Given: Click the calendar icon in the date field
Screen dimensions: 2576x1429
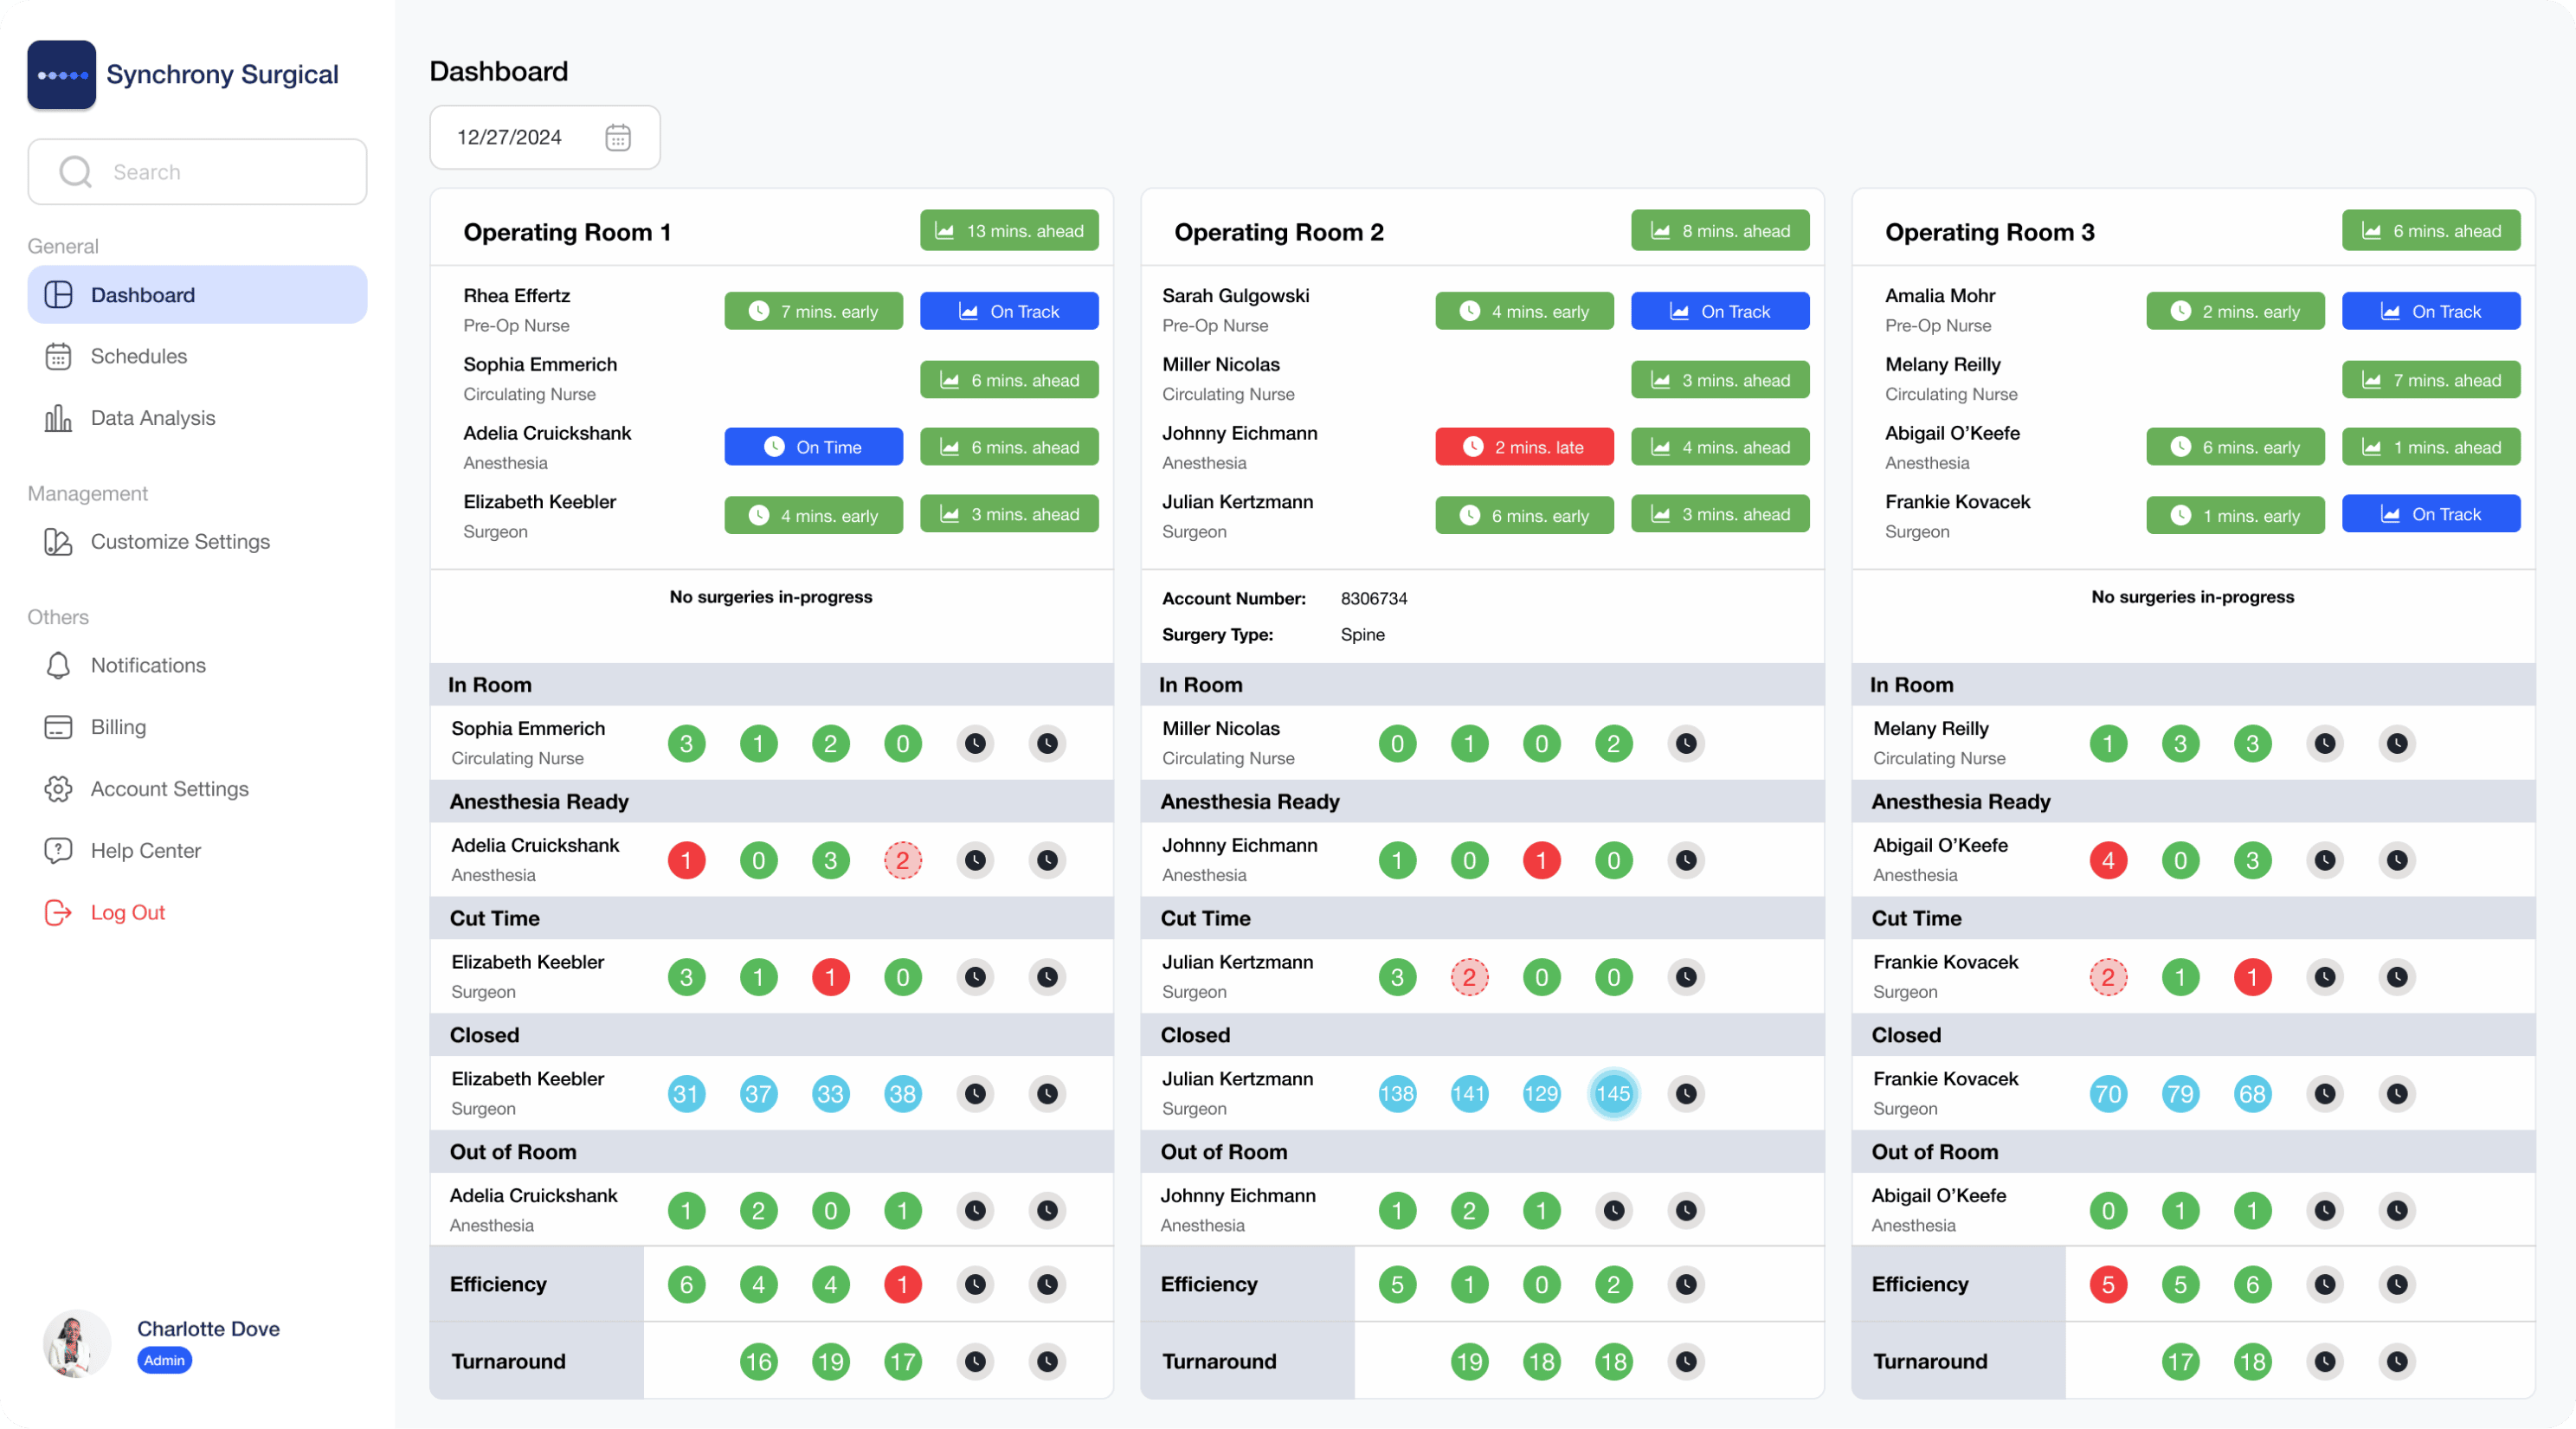Looking at the screenshot, I should (x=618, y=137).
